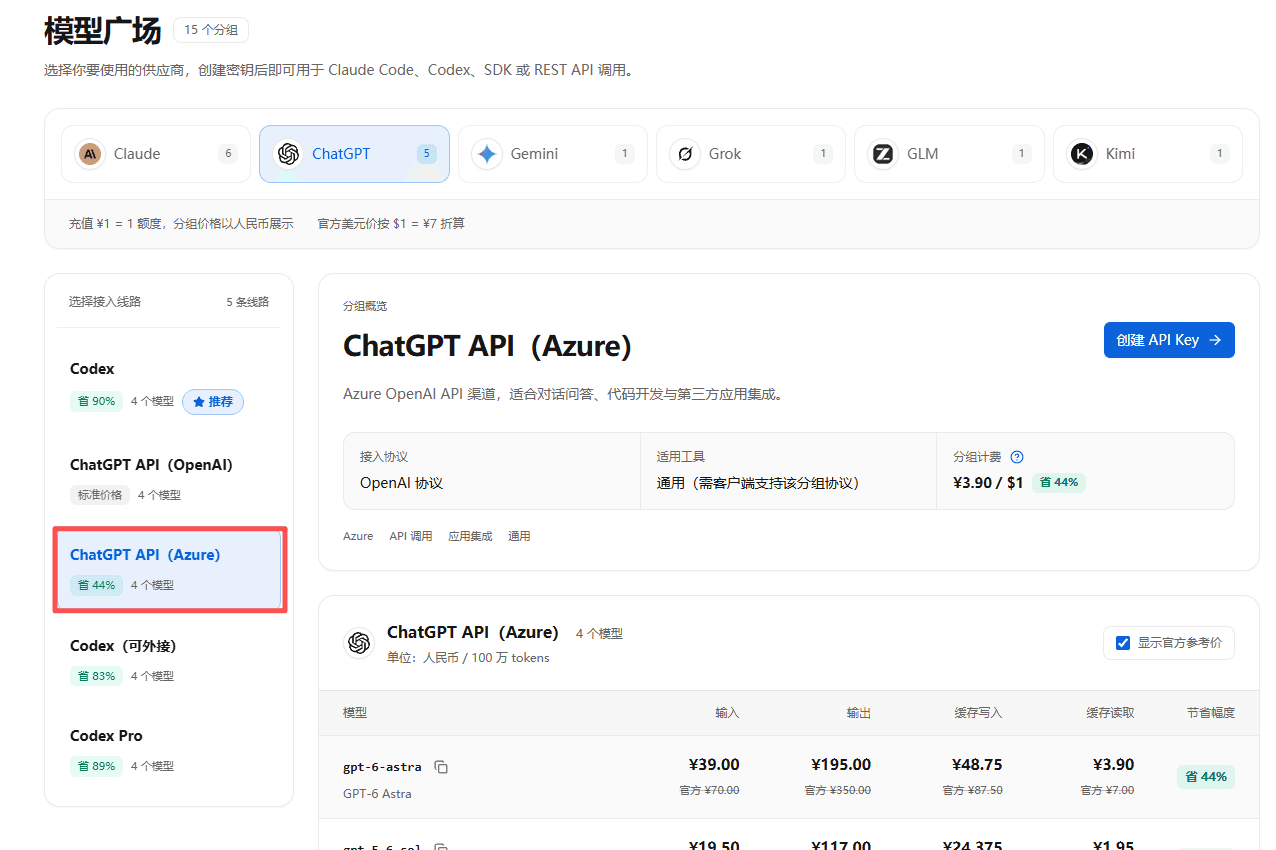Image resolution: width=1276 pixels, height=850 pixels.
Task: Select the Codex Pro route
Action: (169, 750)
